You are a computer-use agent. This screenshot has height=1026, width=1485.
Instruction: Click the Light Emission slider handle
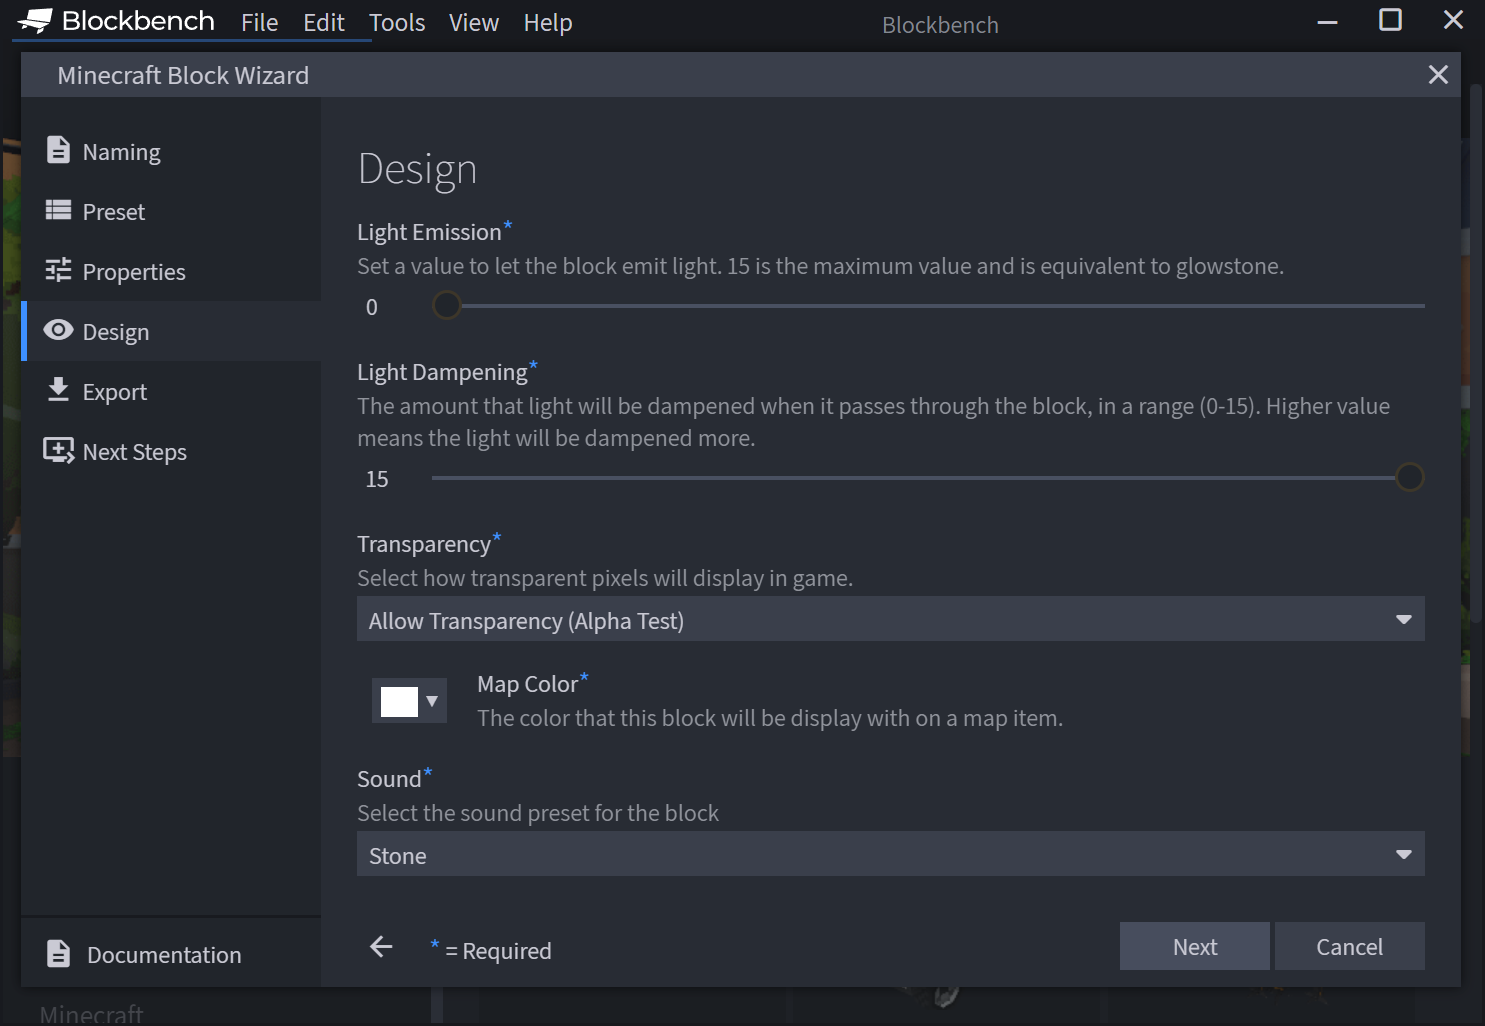446,305
